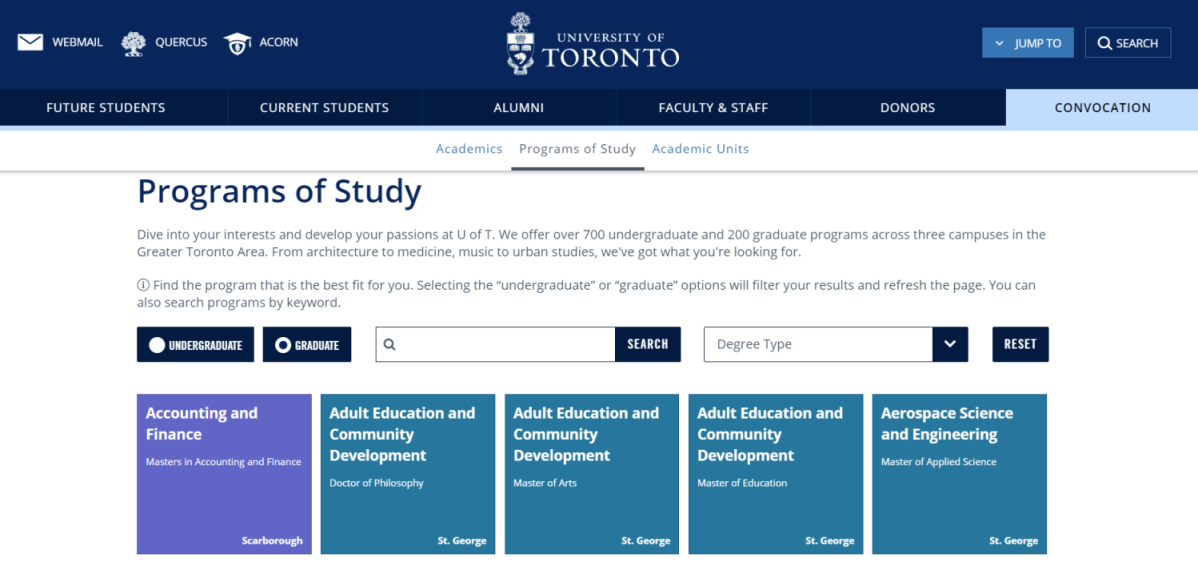Click the Degree Type chevron arrow
Screen dimensions: 1198x562
pyautogui.click(x=950, y=344)
